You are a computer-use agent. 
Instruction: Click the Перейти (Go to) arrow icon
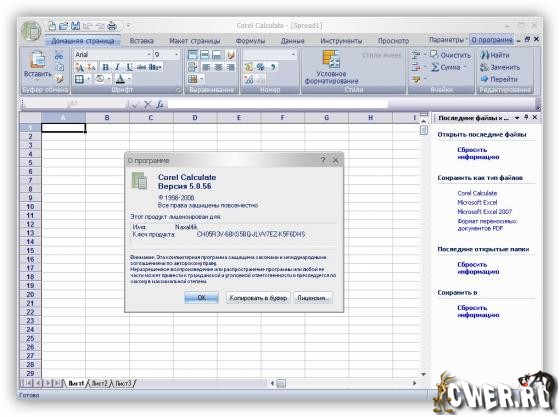click(x=485, y=79)
